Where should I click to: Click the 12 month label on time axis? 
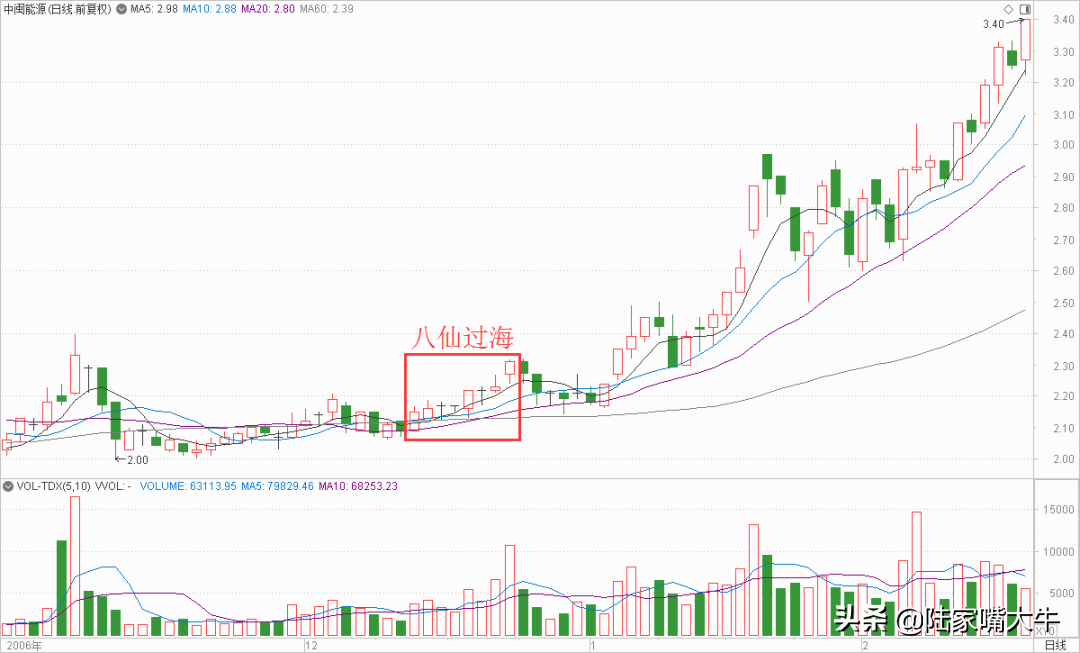[x=311, y=645]
